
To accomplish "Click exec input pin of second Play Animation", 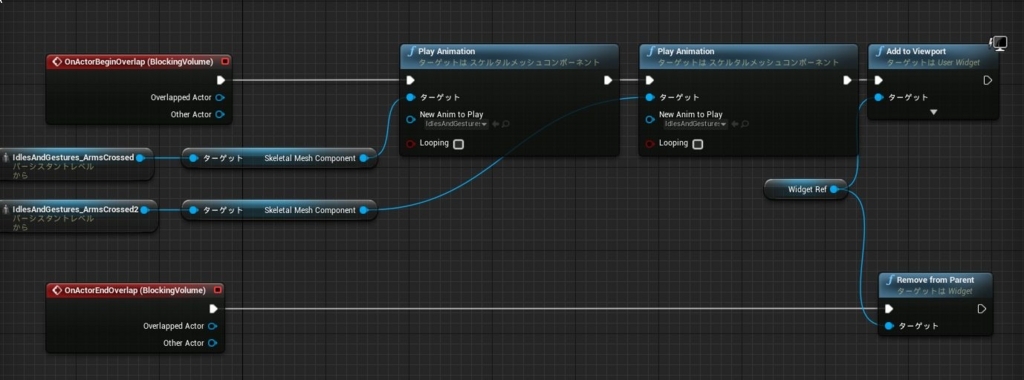I will pyautogui.click(x=649, y=80).
